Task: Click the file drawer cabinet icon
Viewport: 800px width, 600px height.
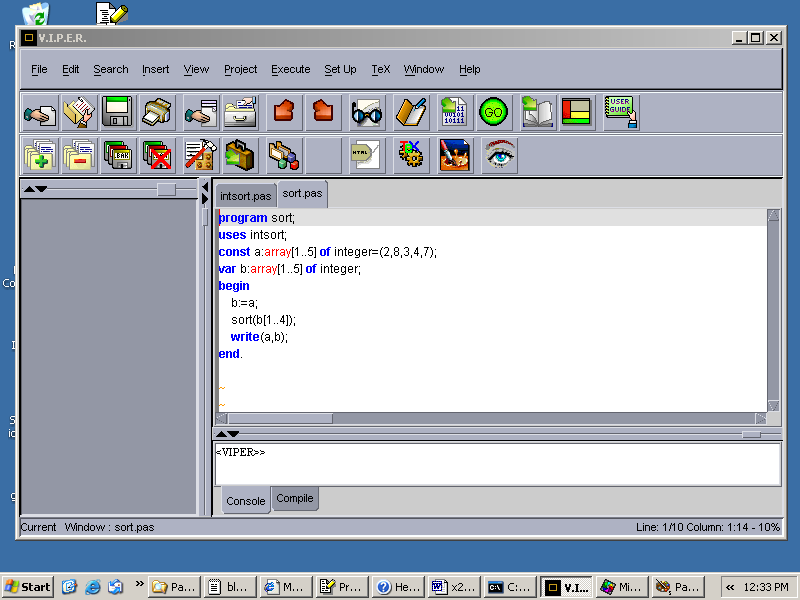Action: pyautogui.click(x=240, y=112)
